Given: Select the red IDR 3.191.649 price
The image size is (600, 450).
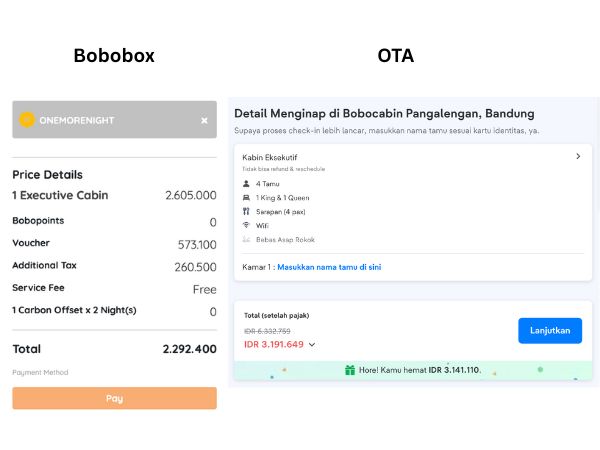Looking at the screenshot, I should (274, 344).
